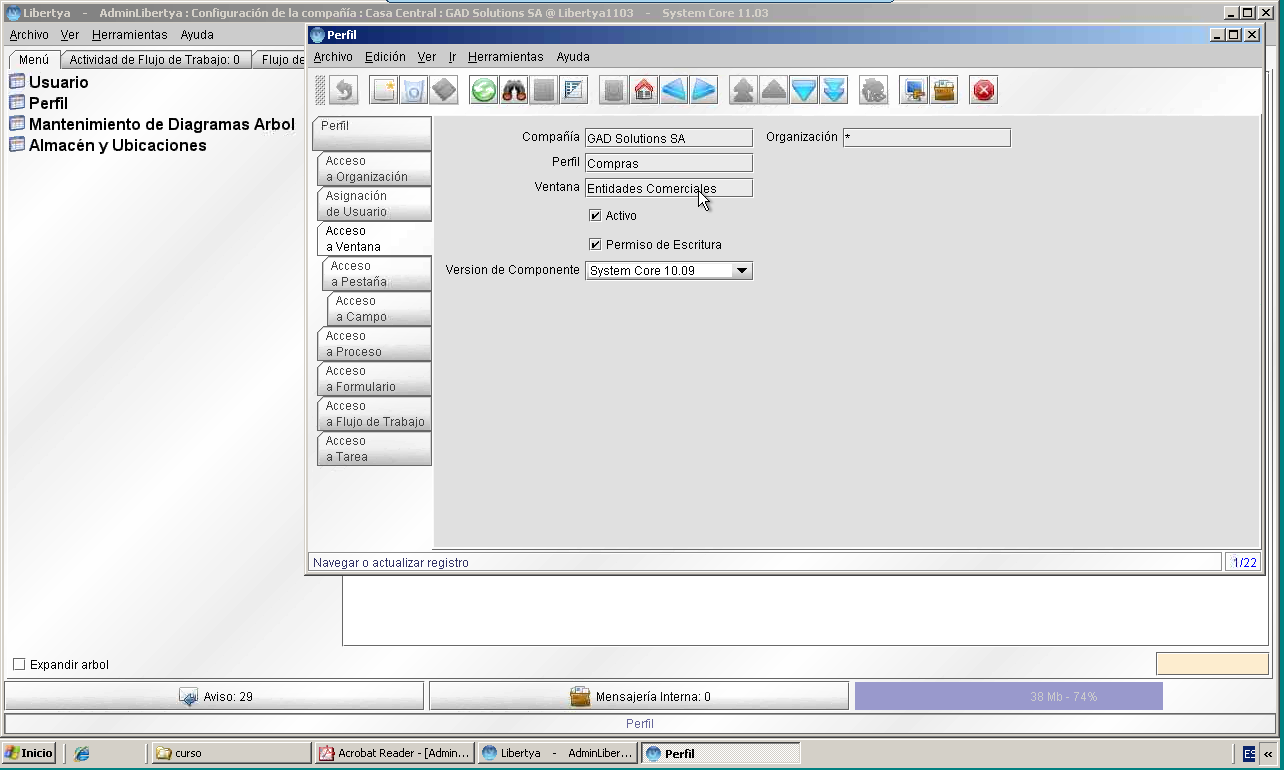Click the Mensajería Interna: 0 button
The height and width of the screenshot is (770, 1284).
[639, 697]
